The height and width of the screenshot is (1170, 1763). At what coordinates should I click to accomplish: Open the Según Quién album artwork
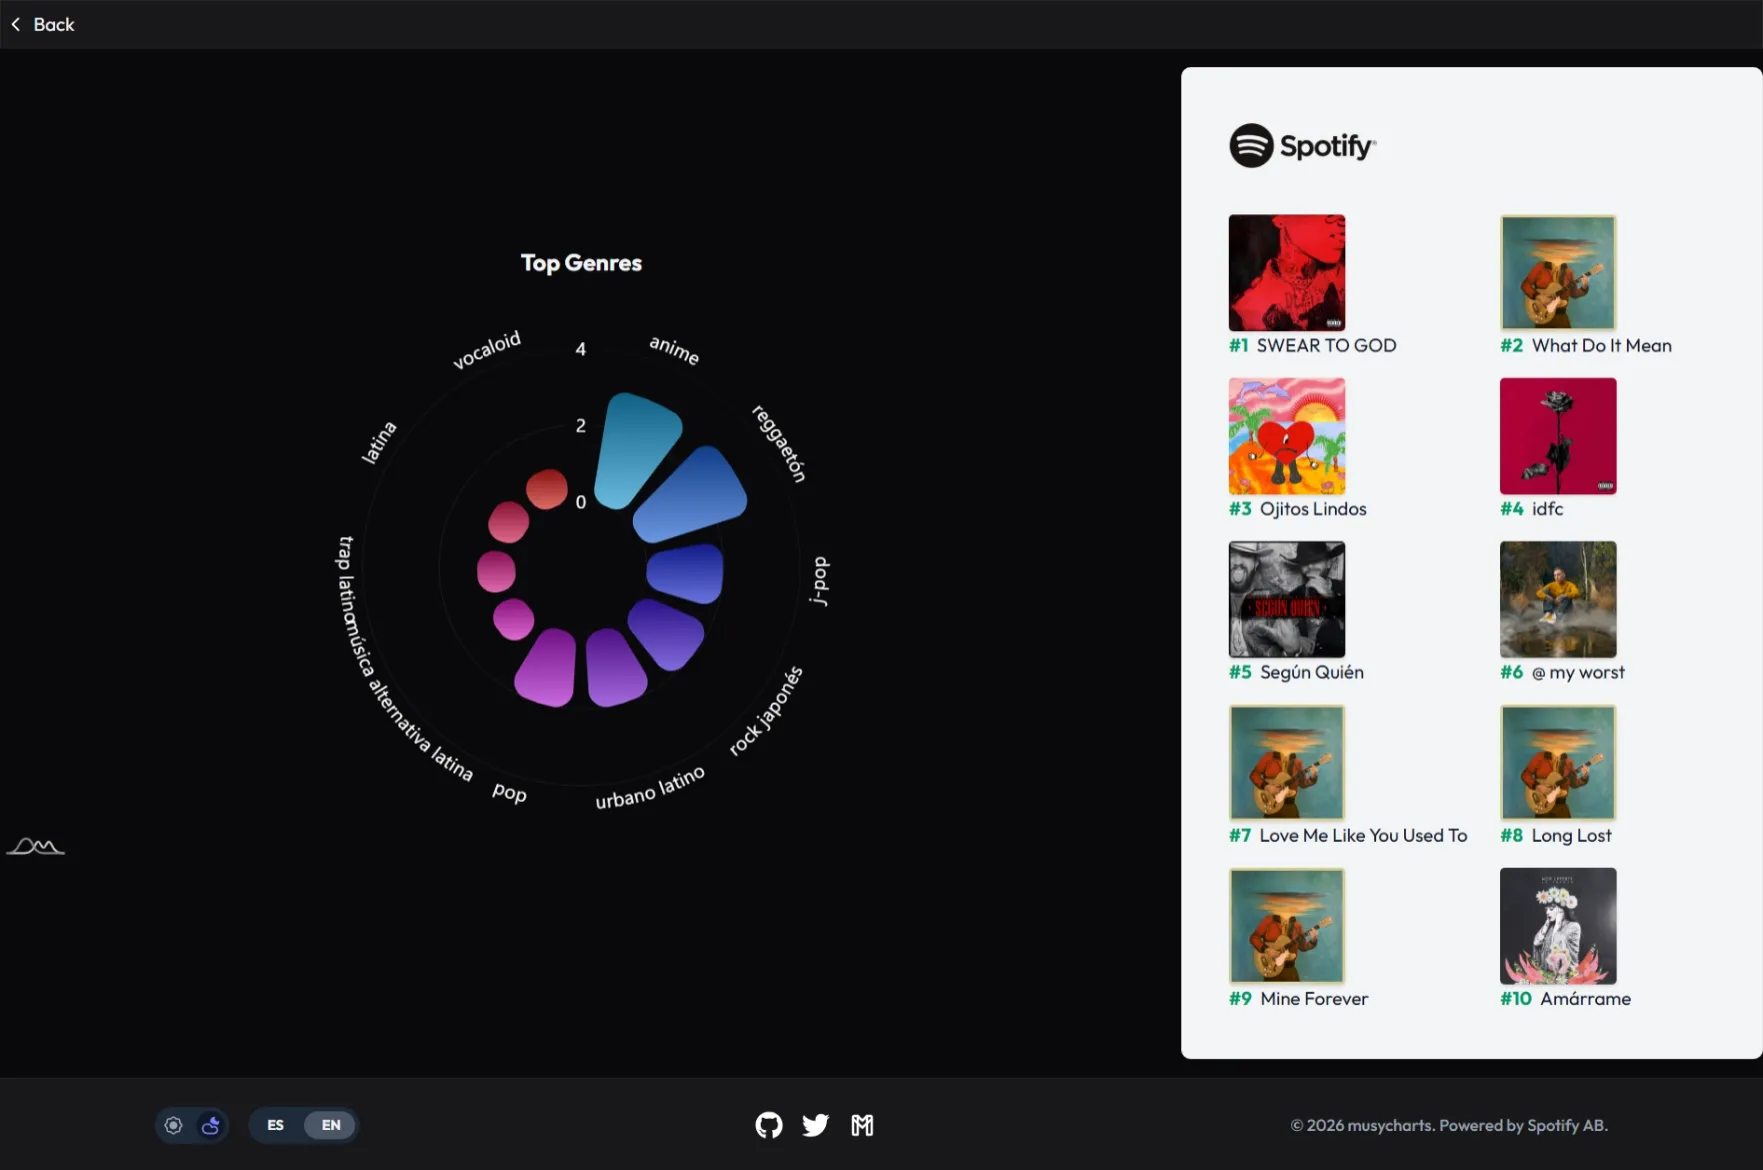[x=1287, y=599]
